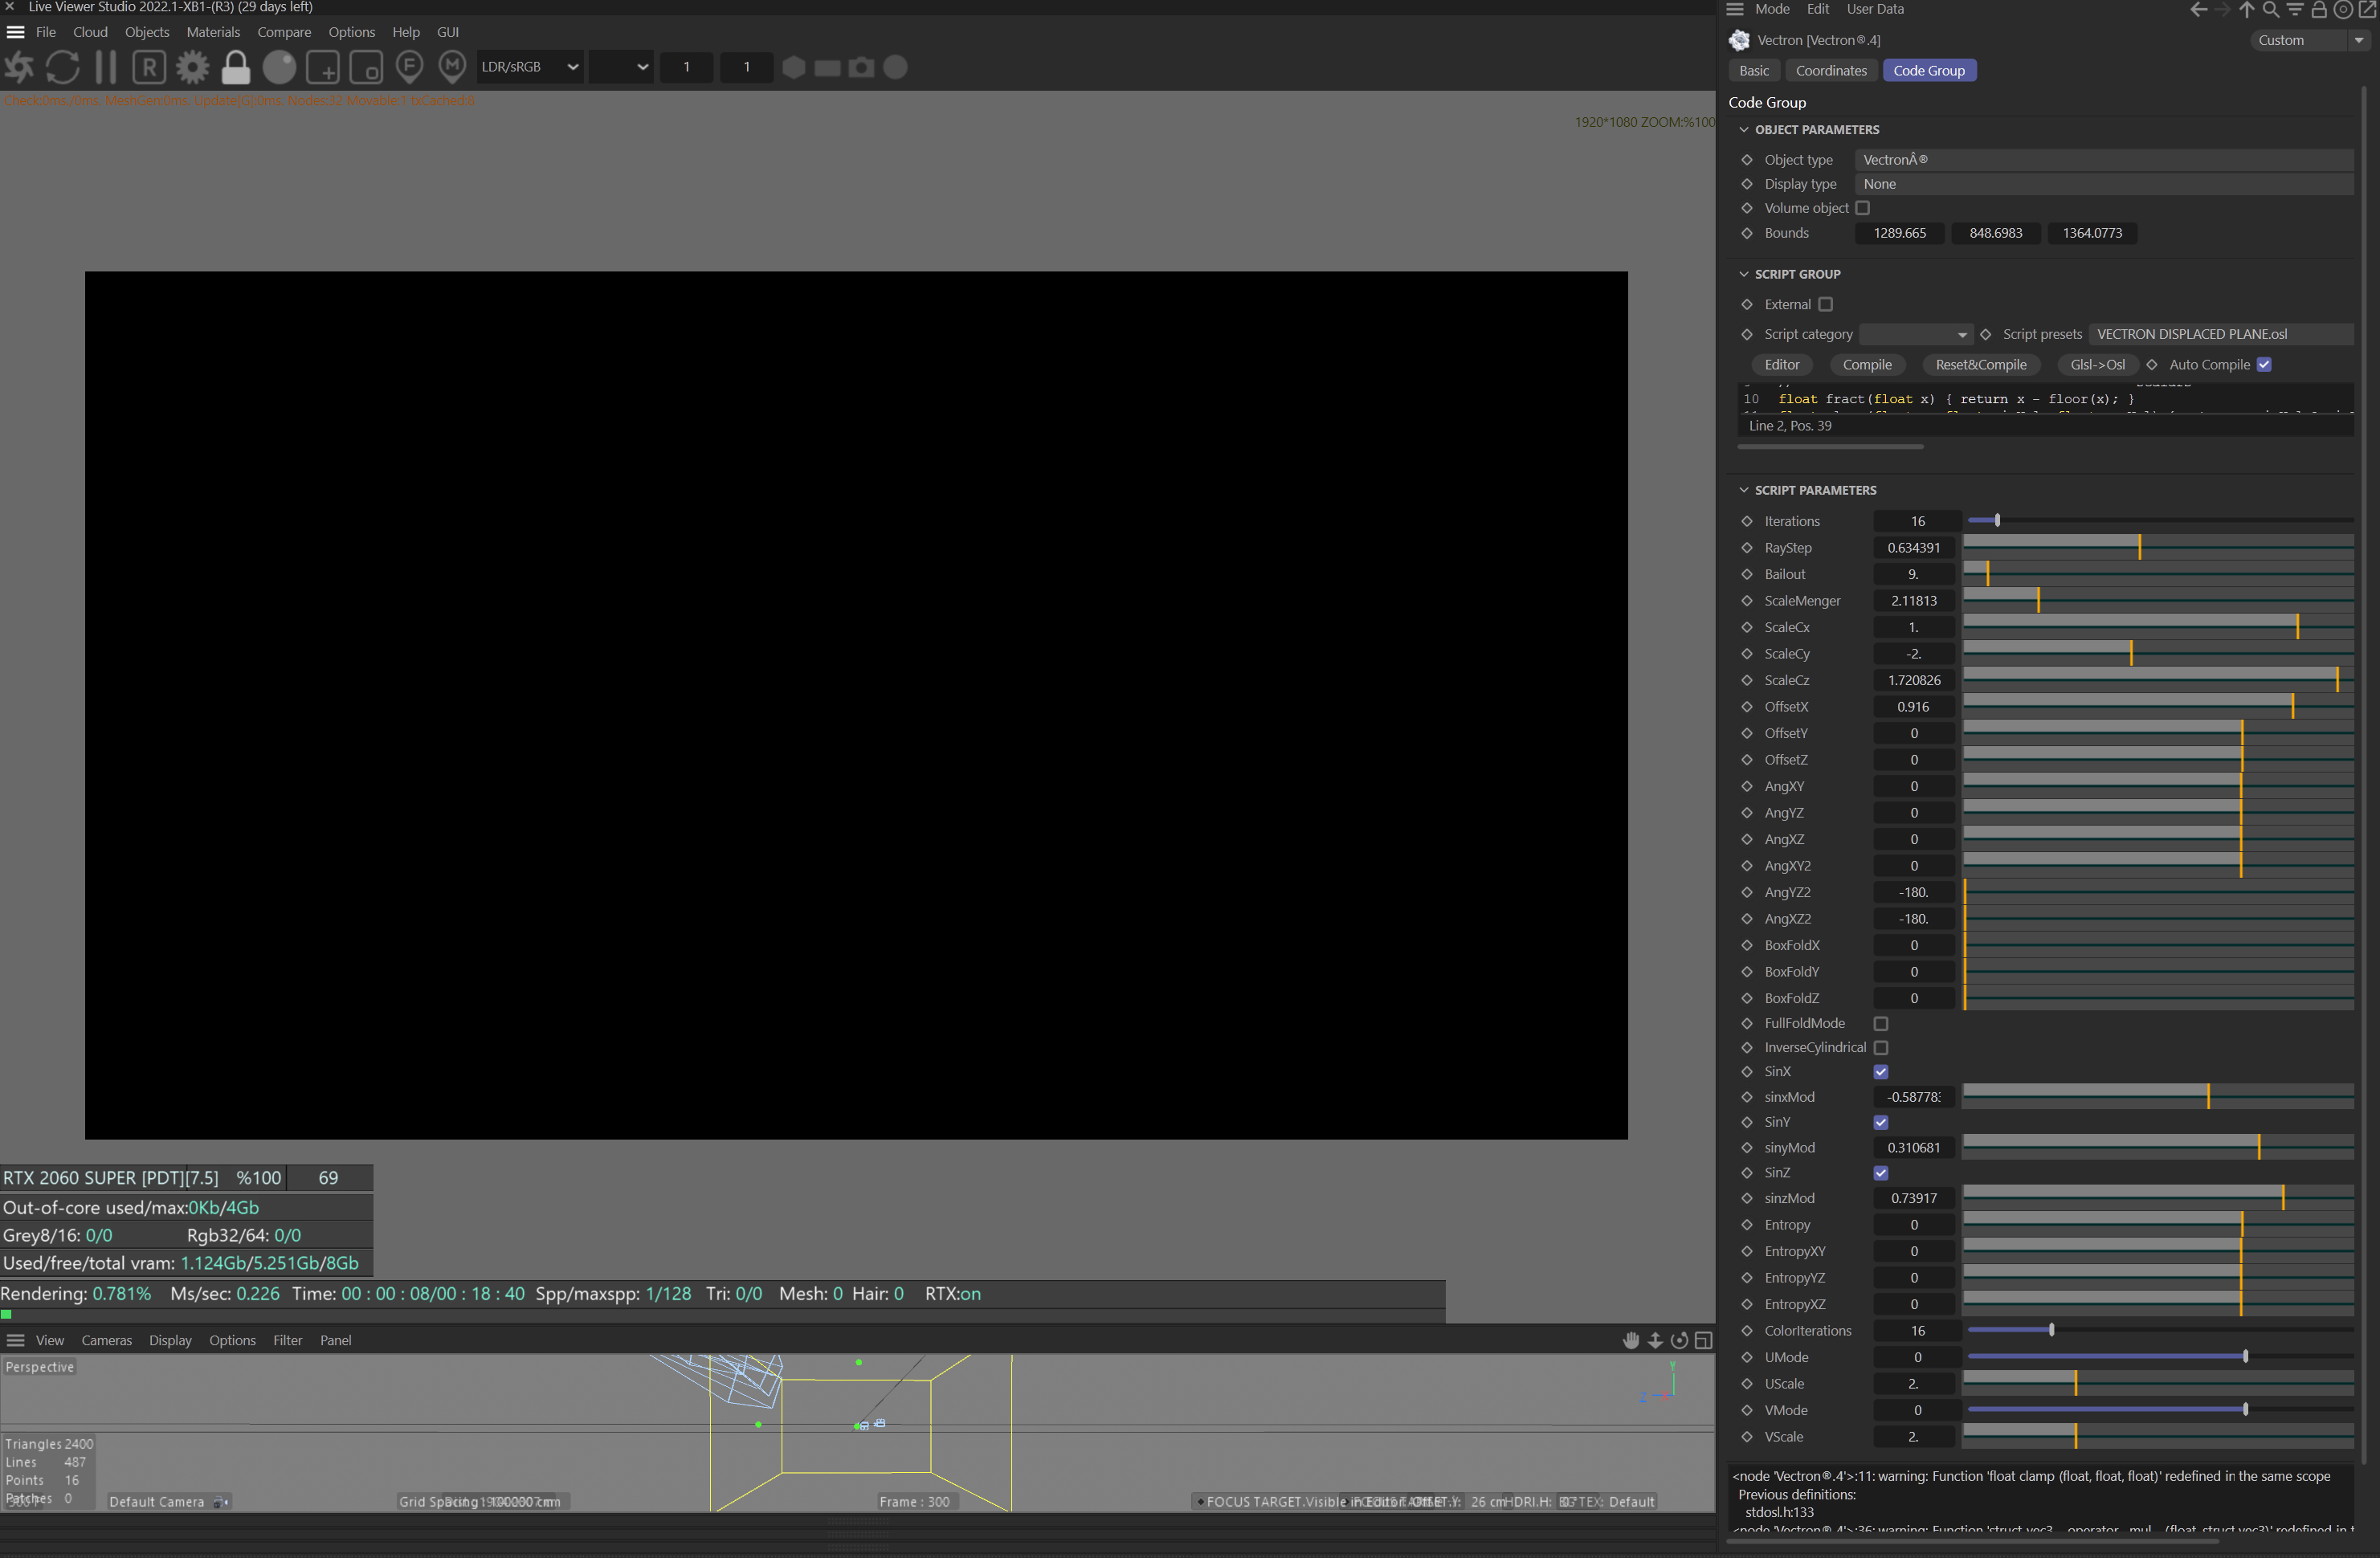Viewport: 2380px width, 1558px height.
Task: Open render settings gear icon
Action: click(x=192, y=67)
